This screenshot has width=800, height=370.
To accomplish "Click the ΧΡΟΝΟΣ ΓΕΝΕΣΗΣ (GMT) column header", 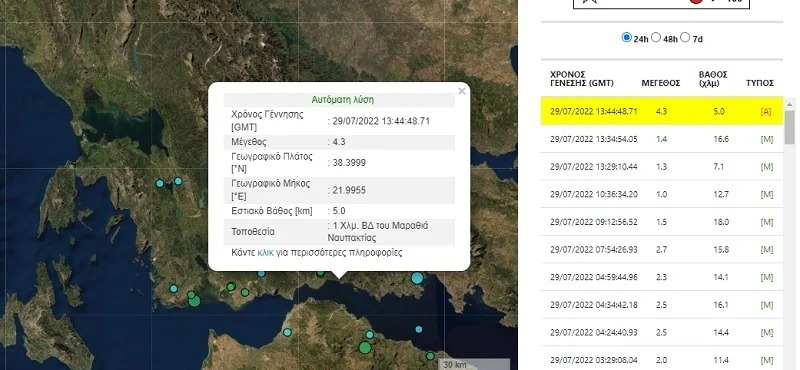I will (582, 79).
